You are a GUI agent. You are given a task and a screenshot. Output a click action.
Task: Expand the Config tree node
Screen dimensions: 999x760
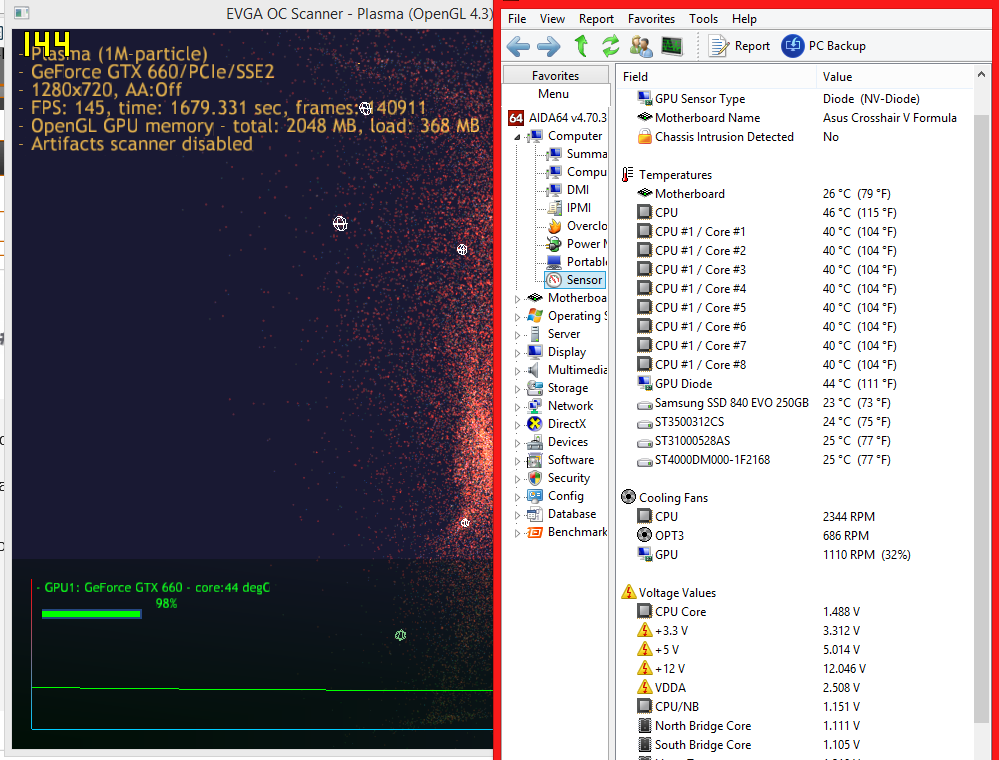(517, 497)
